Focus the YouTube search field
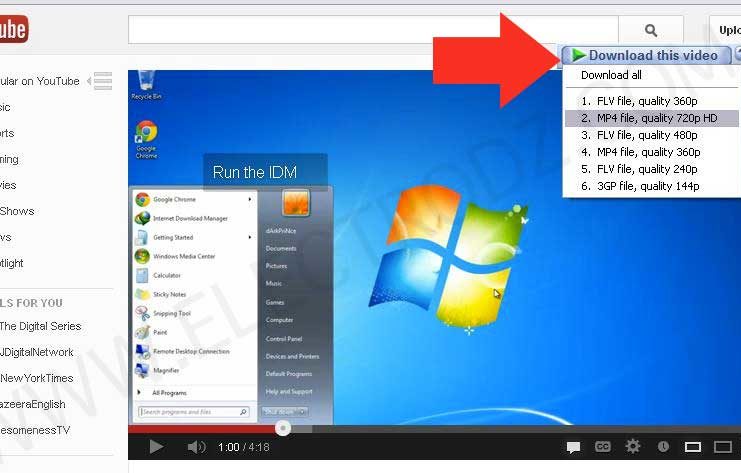 373,30
